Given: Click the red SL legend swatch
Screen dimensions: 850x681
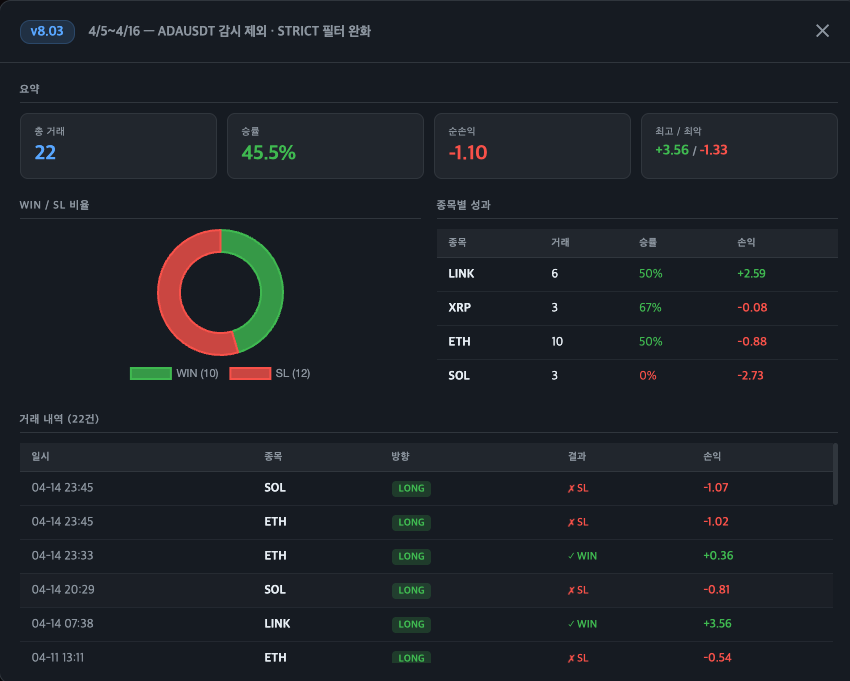Looking at the screenshot, I should point(250,373).
